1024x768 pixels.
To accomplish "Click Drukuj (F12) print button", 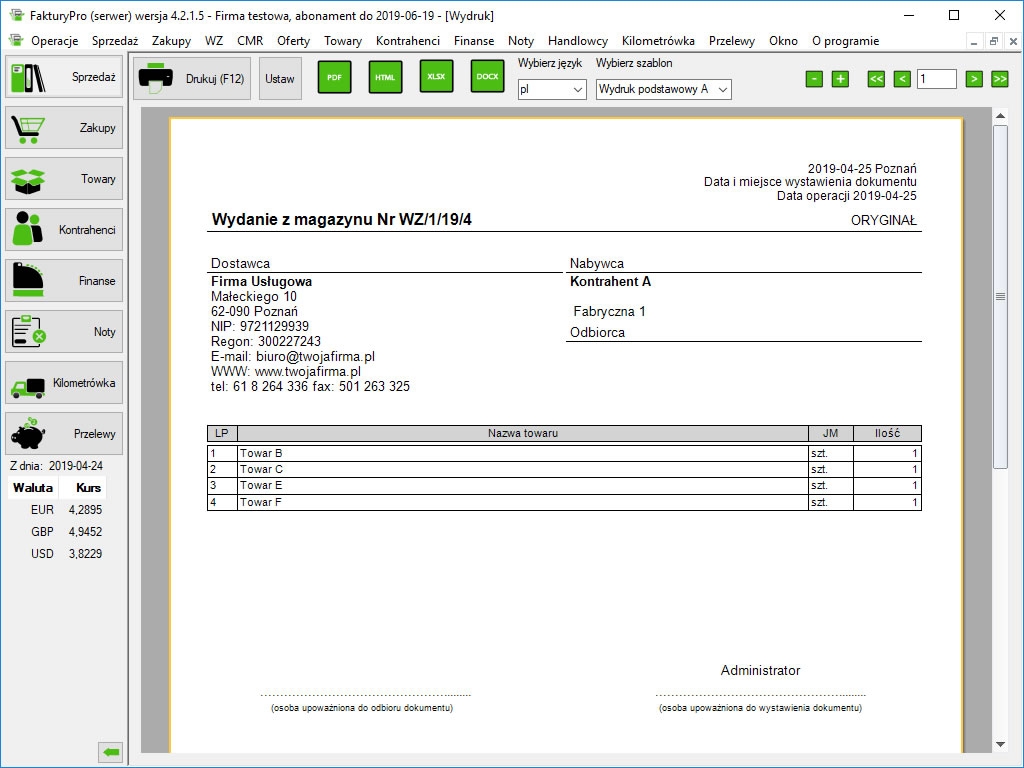I will pos(193,78).
